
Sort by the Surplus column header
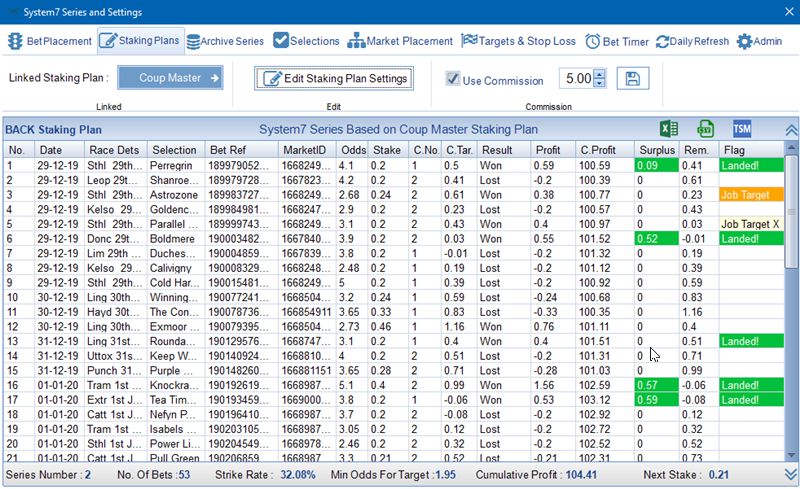pos(657,150)
